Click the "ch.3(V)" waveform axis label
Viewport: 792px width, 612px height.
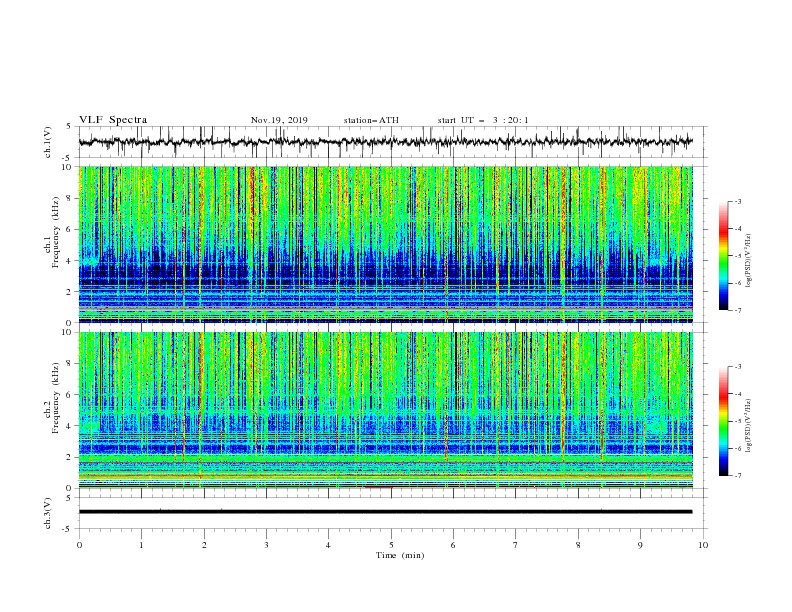[48, 513]
